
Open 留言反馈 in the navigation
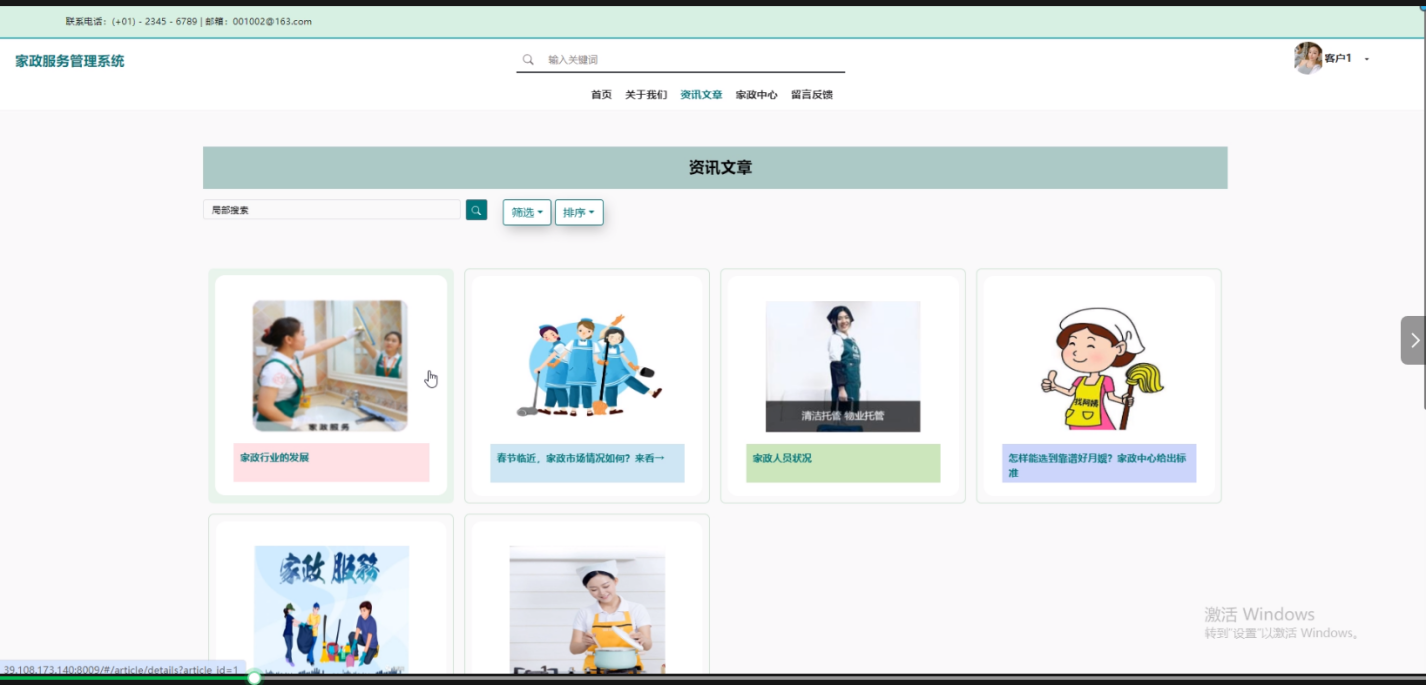click(811, 95)
